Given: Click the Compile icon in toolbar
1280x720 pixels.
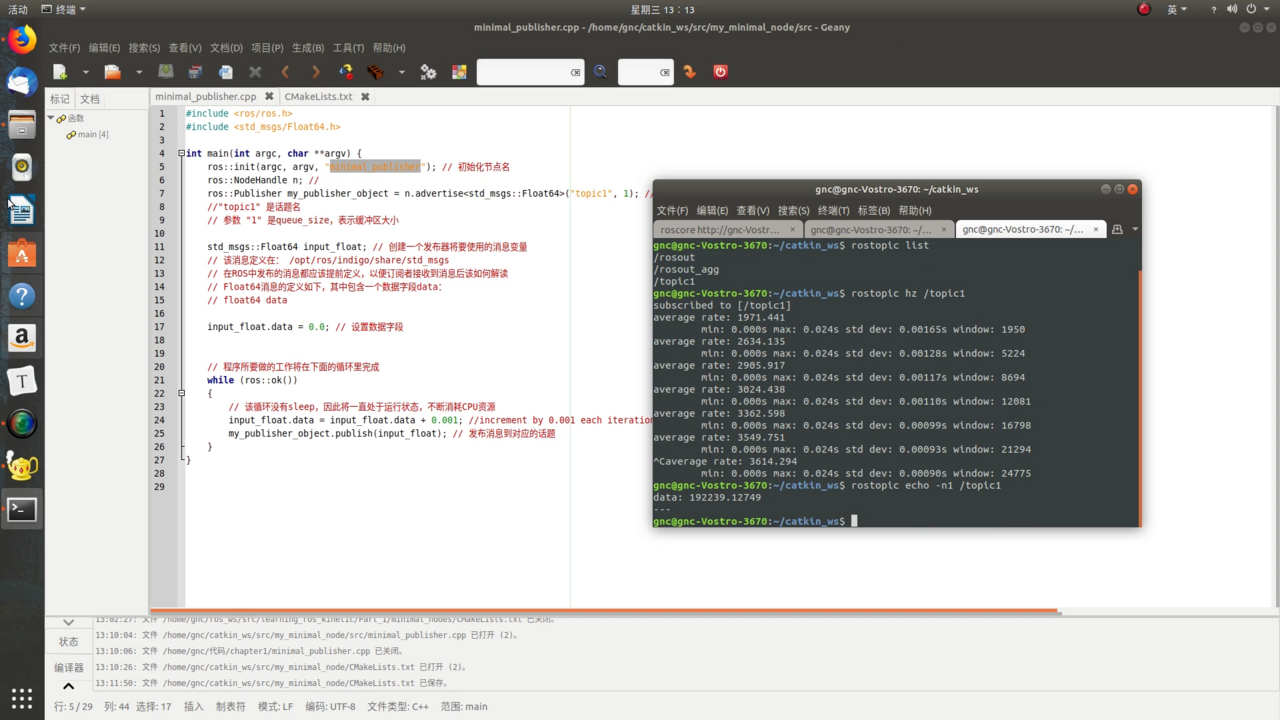Looking at the screenshot, I should coord(346,72).
